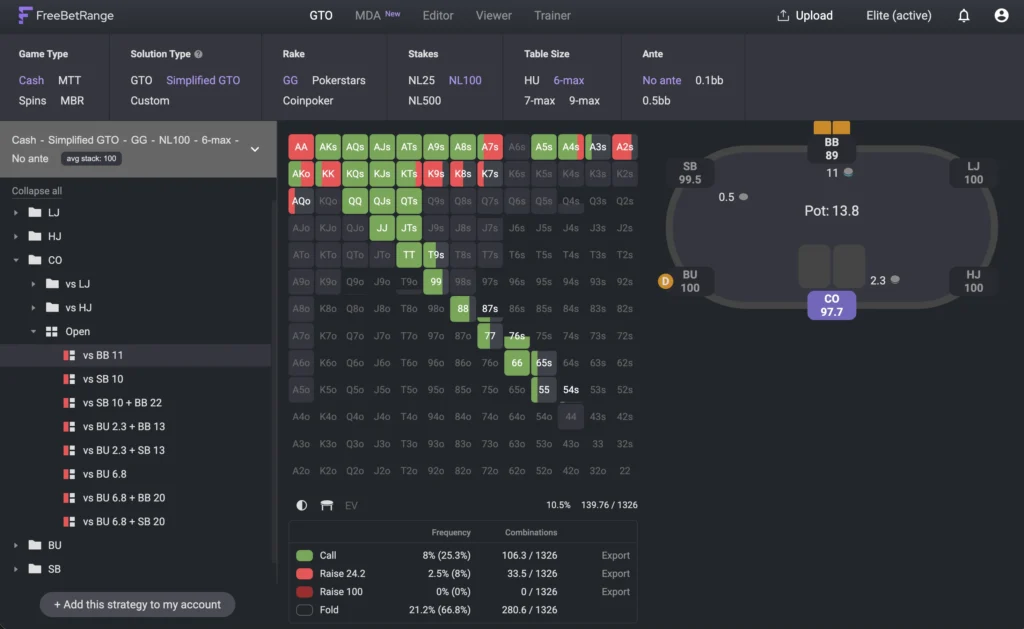Select the AA hand cell in grid
The height and width of the screenshot is (629, 1024).
301,147
